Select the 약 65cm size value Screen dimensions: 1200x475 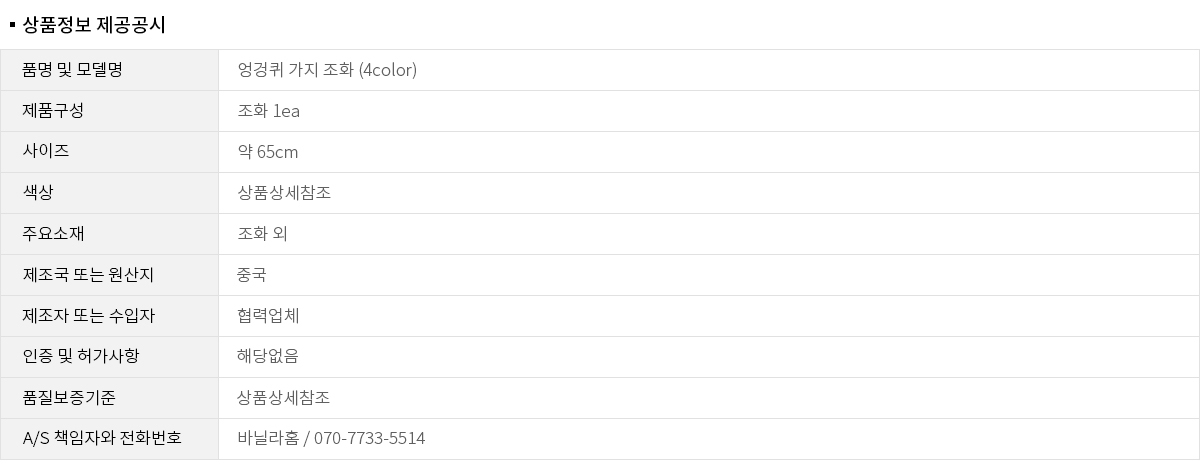pyautogui.click(x=268, y=152)
